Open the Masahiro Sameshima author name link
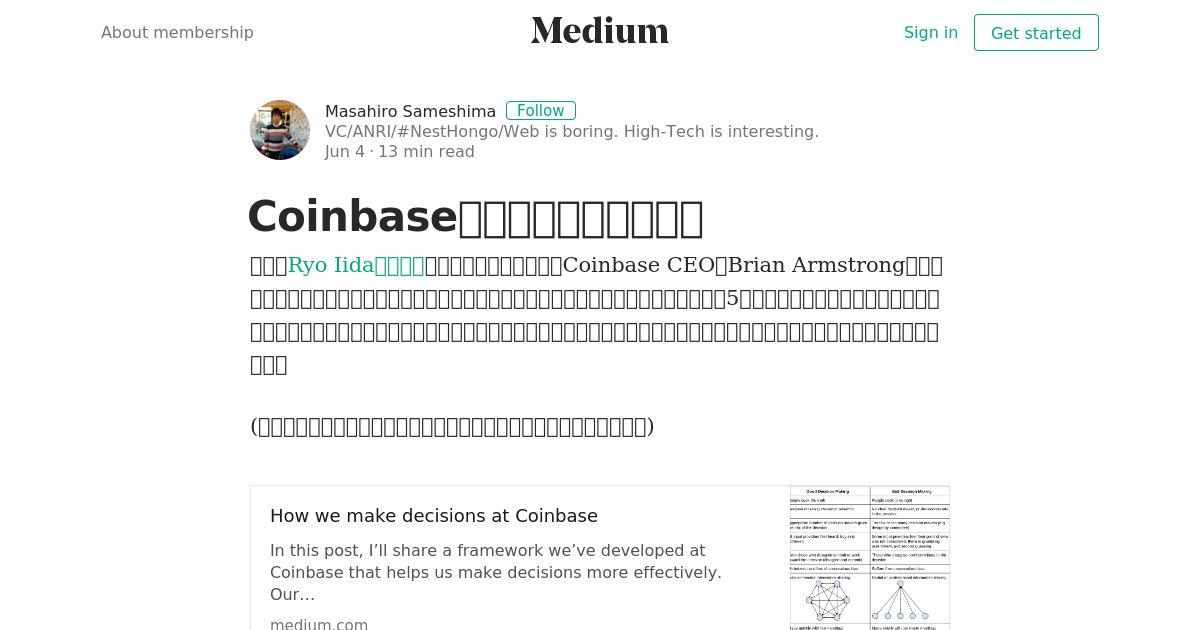The image size is (1200, 630). point(410,111)
